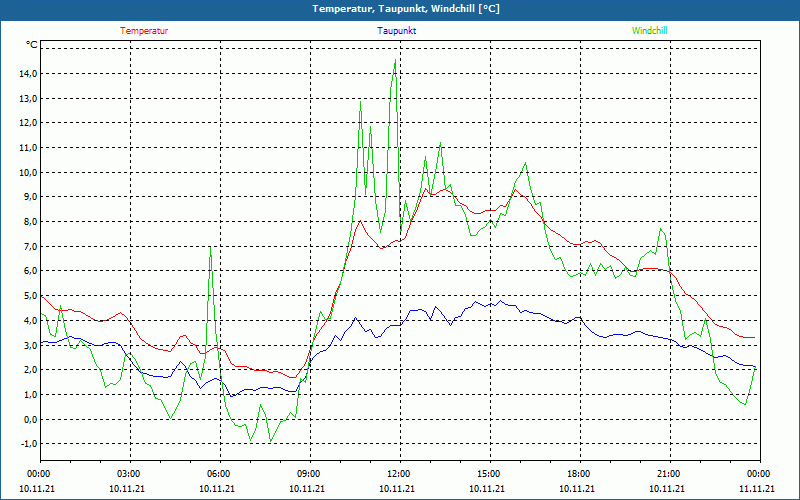This screenshot has width=800, height=500.
Task: Click the blue Taupunkt legend label
Action: coord(396,31)
